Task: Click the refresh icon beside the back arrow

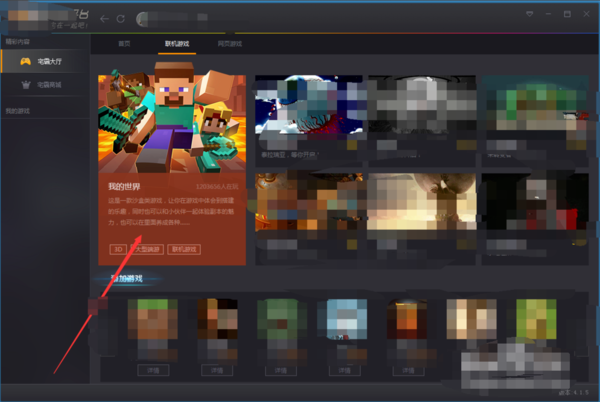Action: click(122, 19)
